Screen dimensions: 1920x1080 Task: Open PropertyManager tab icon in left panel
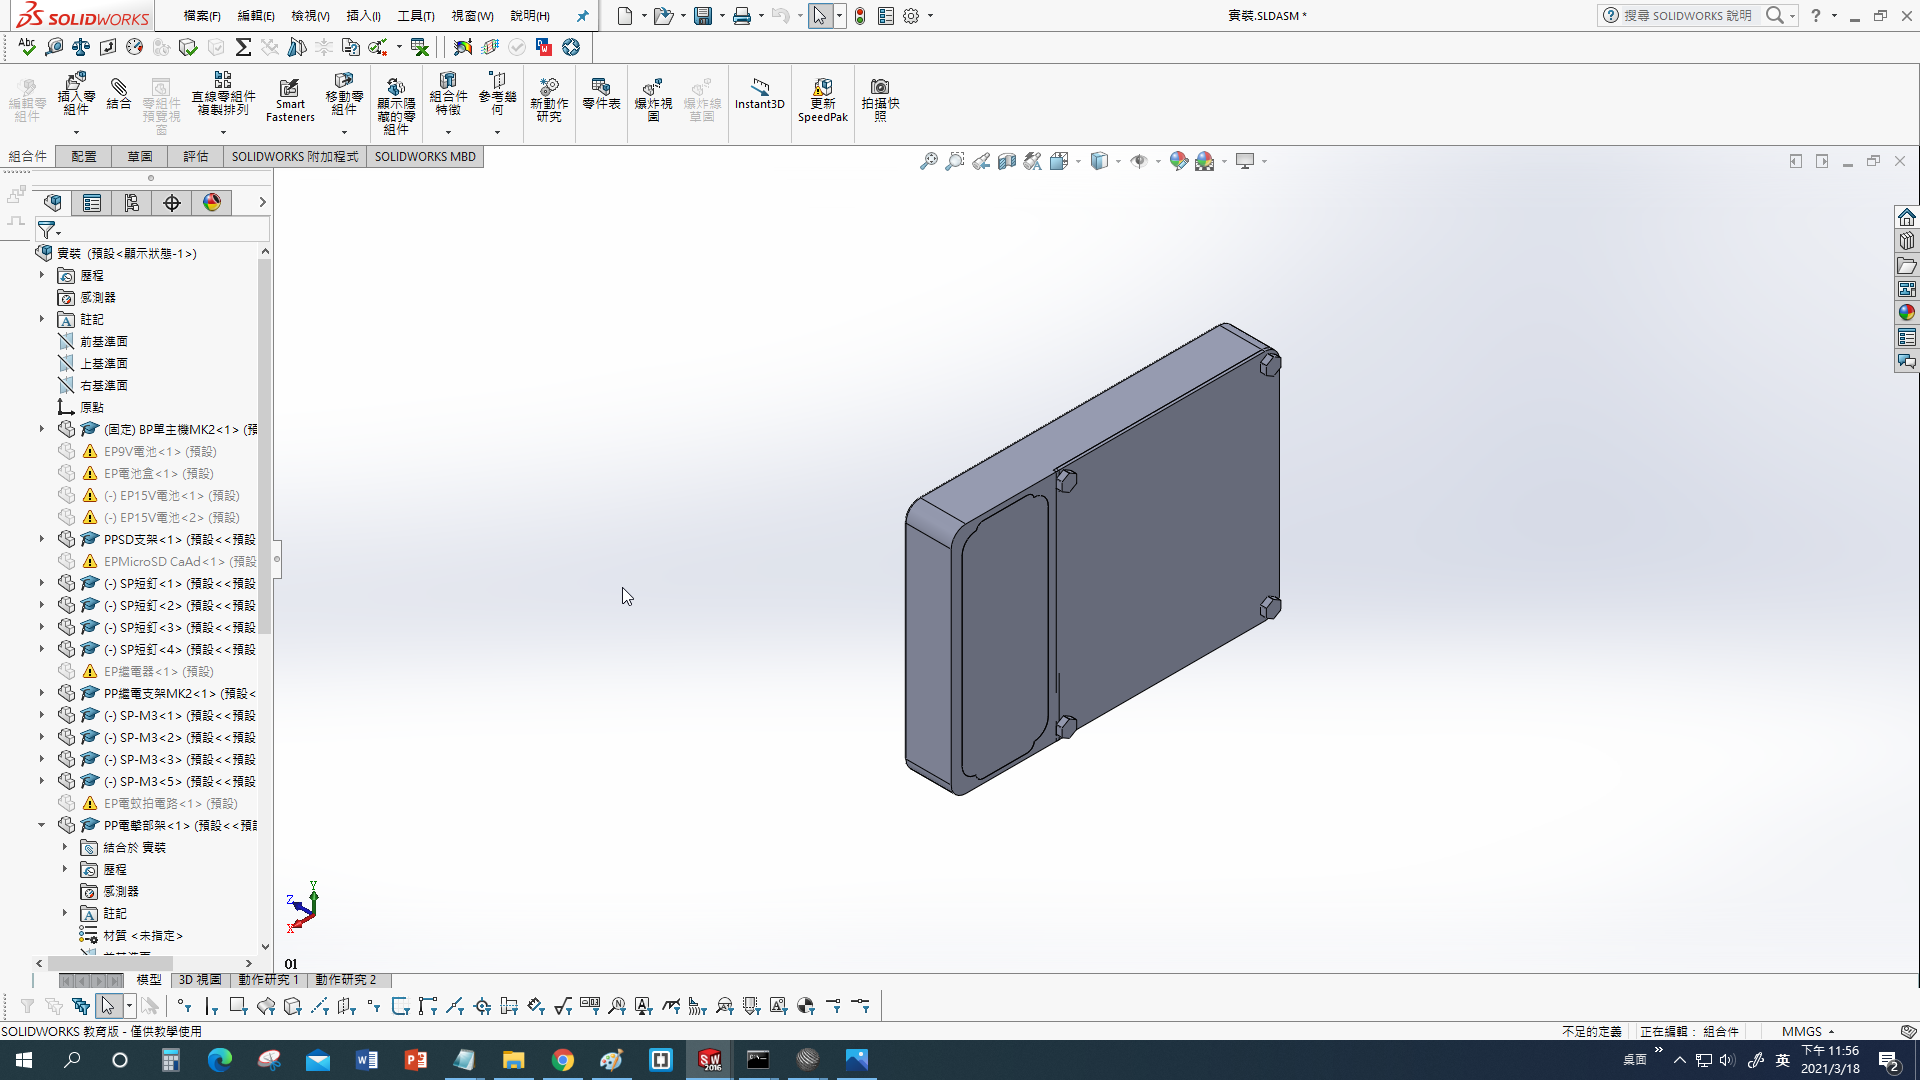coord(92,203)
